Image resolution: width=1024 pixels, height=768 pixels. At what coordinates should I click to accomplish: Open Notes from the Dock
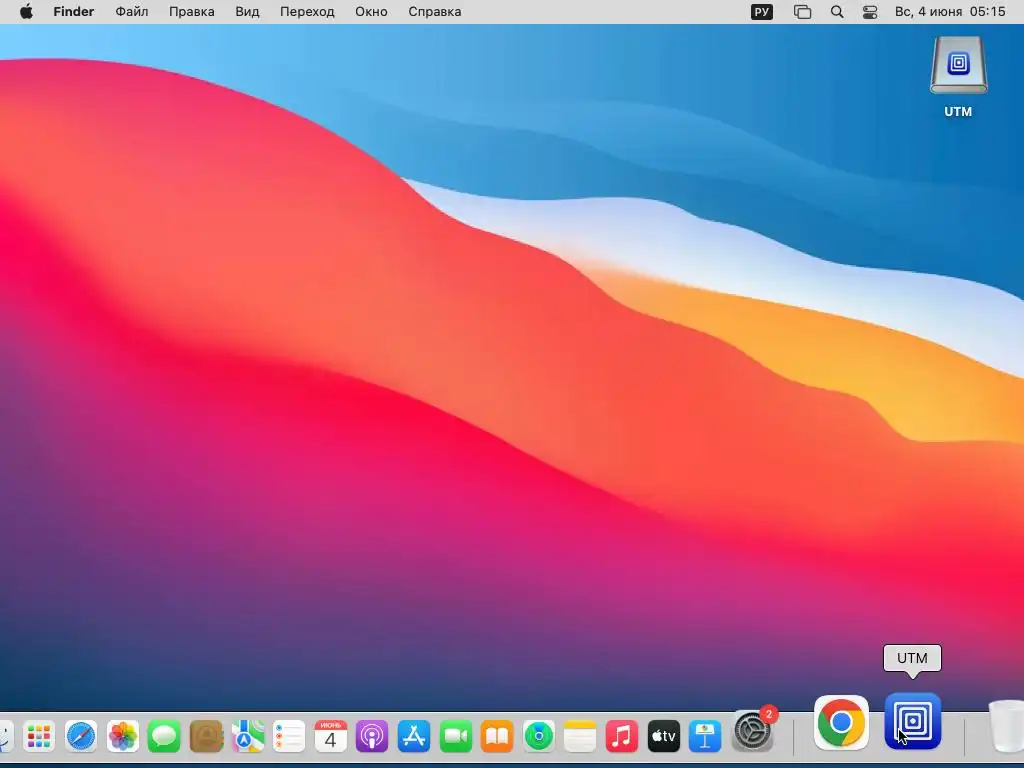pos(580,737)
